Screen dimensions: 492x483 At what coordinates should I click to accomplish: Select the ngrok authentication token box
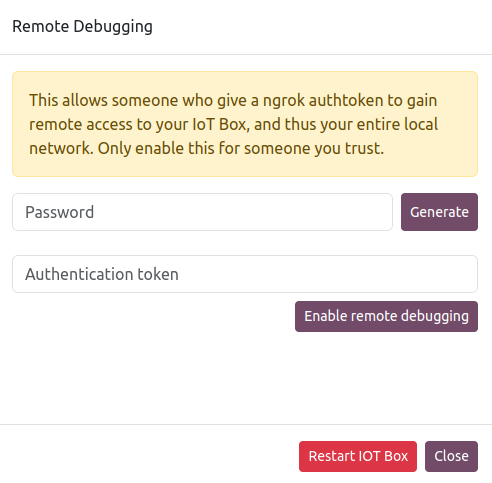245,274
